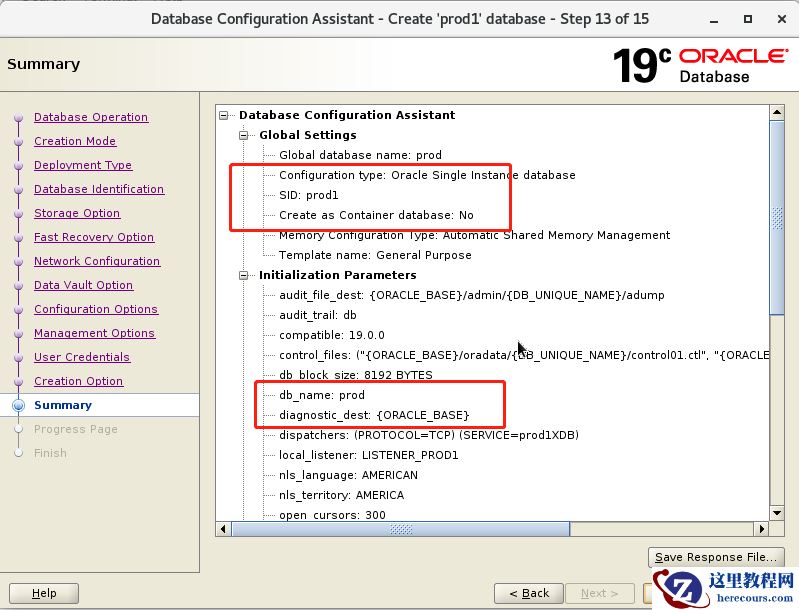Select 'Global database name: prod' row

pyautogui.click(x=360, y=155)
